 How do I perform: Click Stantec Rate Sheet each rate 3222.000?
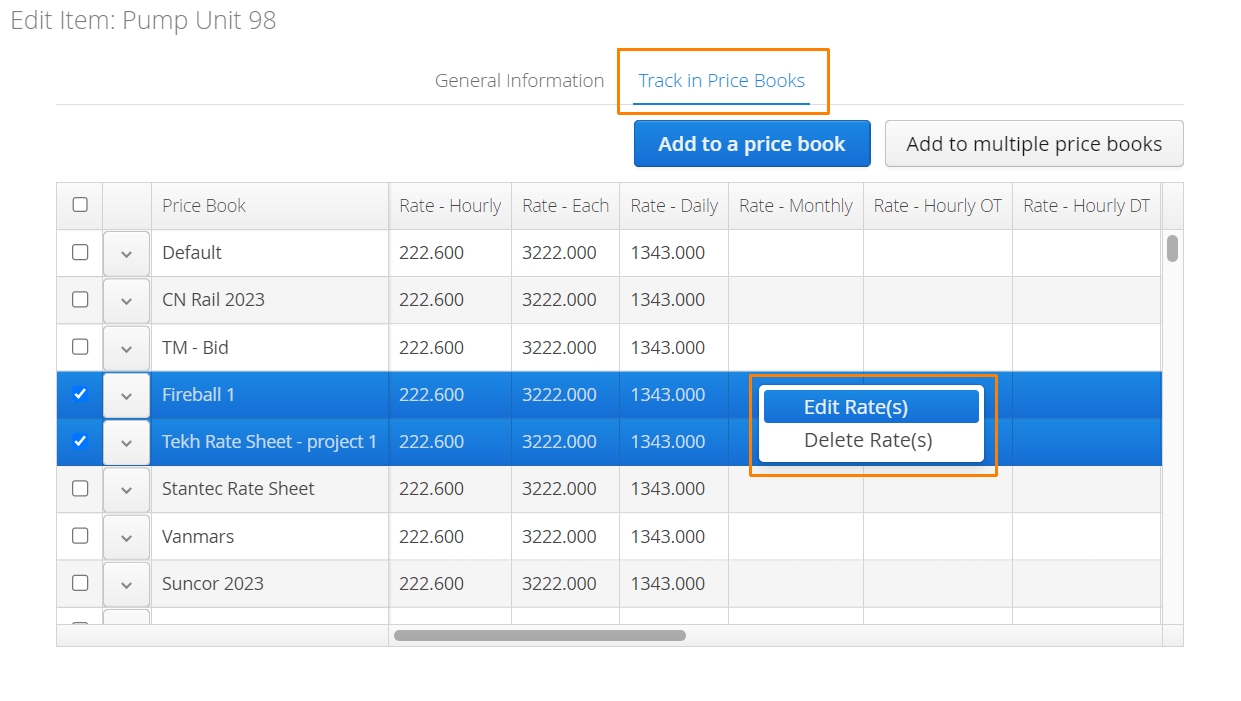coord(565,489)
